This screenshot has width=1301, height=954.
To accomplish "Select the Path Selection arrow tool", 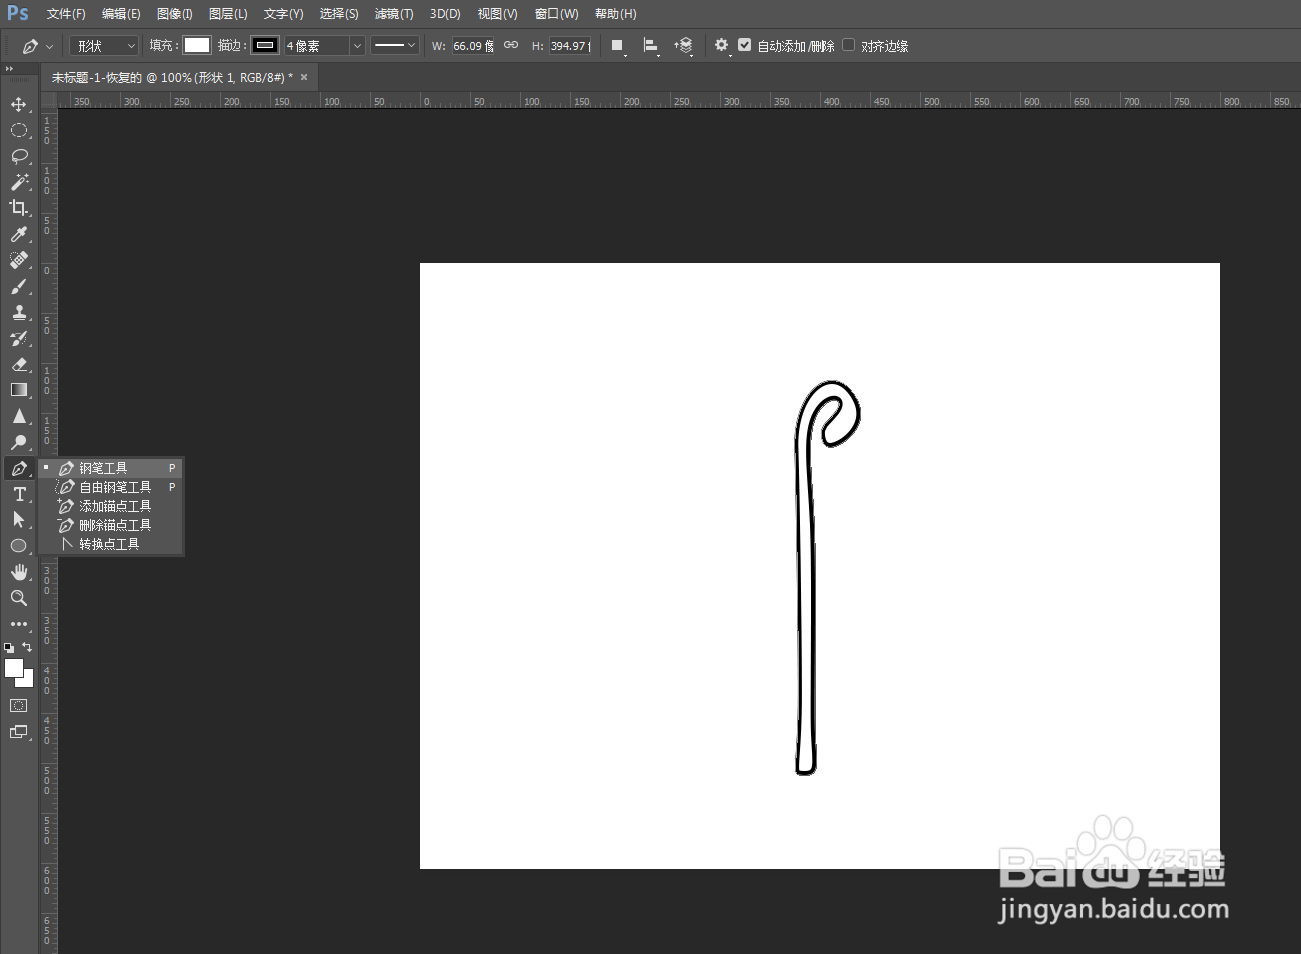I will [18, 520].
